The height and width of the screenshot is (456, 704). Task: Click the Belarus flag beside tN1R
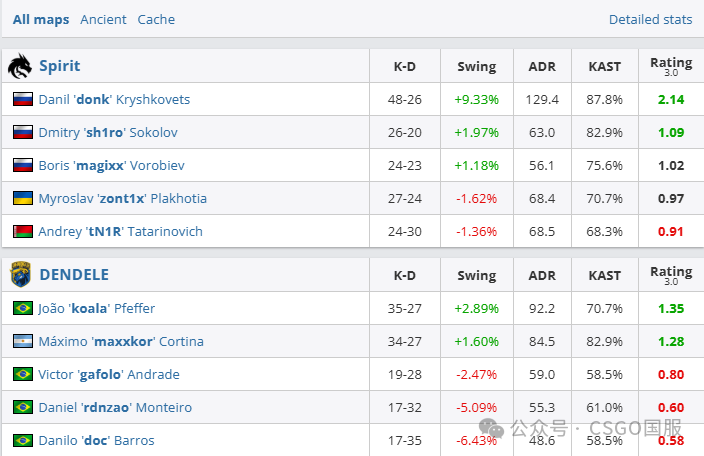click(23, 231)
